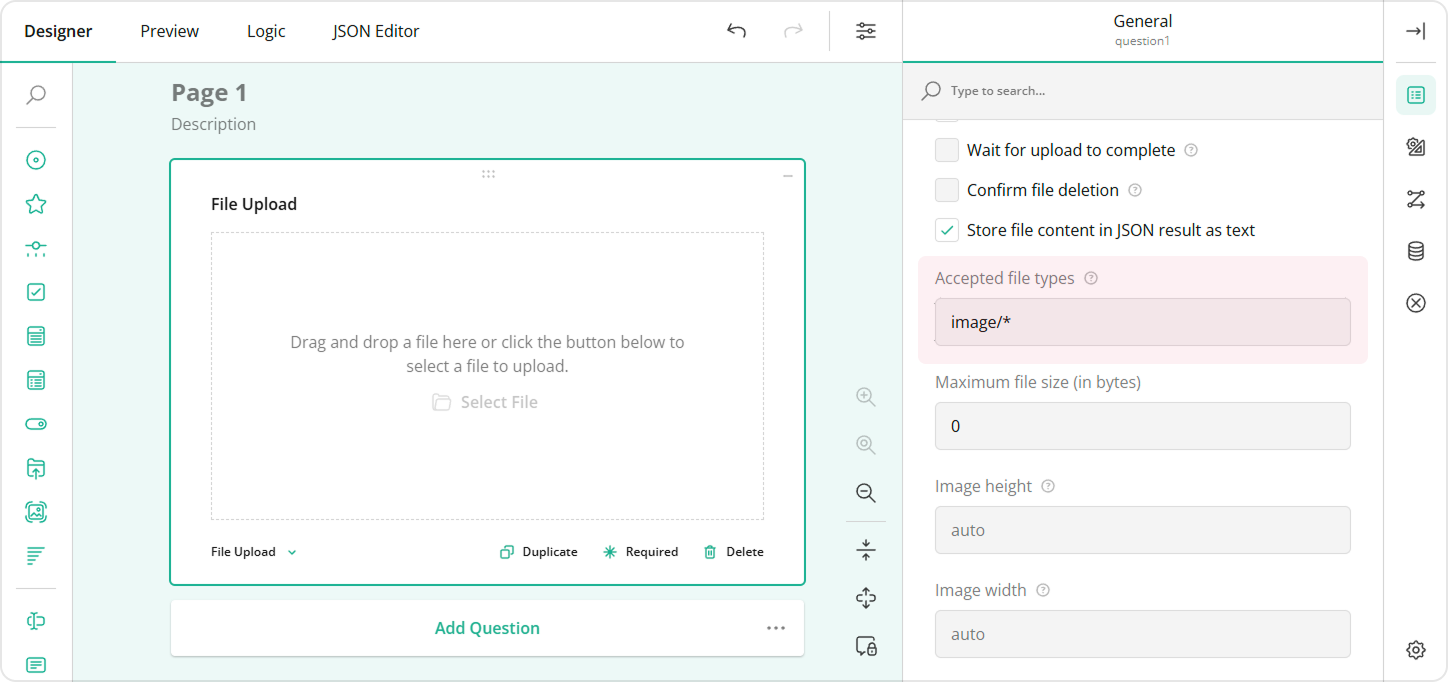Screen dimensions: 1448x682
Task: Zoom out the design surface with magnifier icon
Action: 864,492
